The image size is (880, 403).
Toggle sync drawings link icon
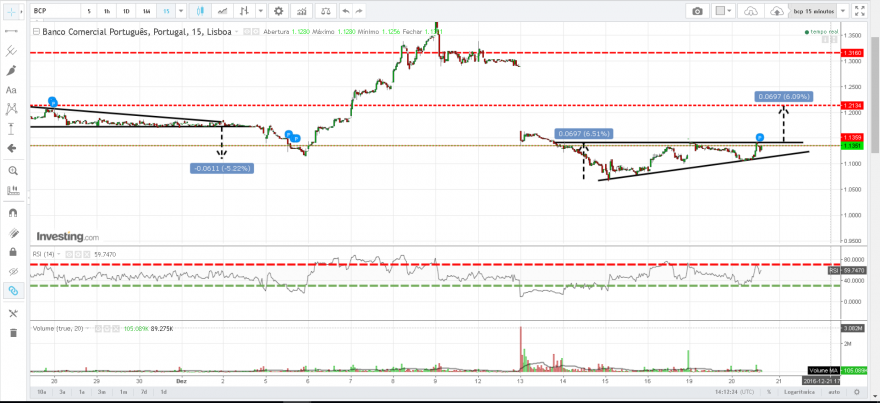pos(11,291)
